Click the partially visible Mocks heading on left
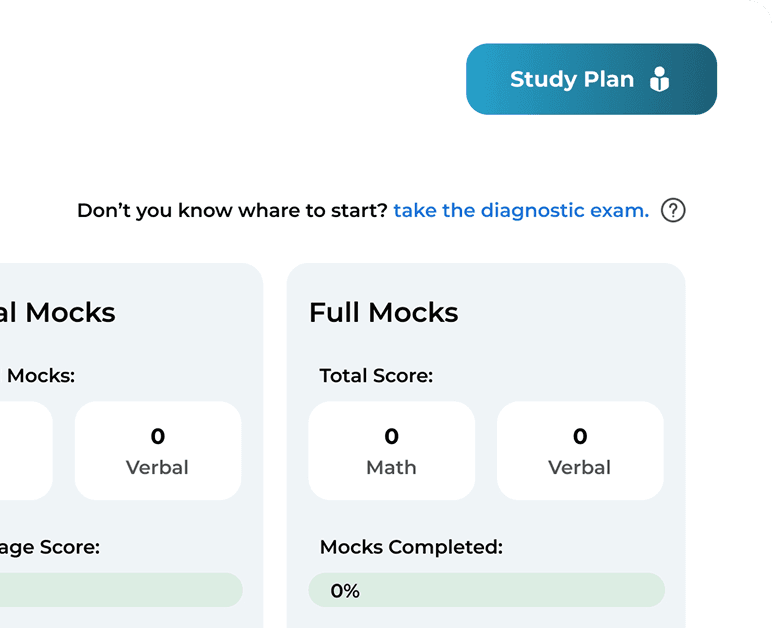772x628 pixels. point(58,312)
